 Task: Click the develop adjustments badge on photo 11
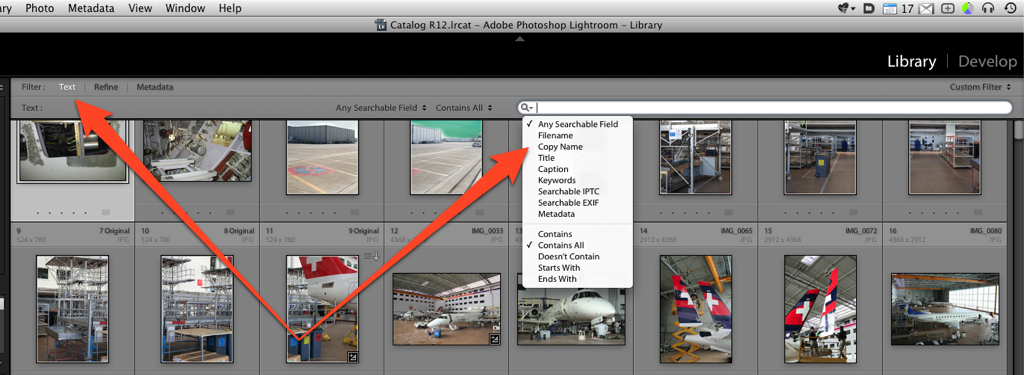tap(353, 357)
